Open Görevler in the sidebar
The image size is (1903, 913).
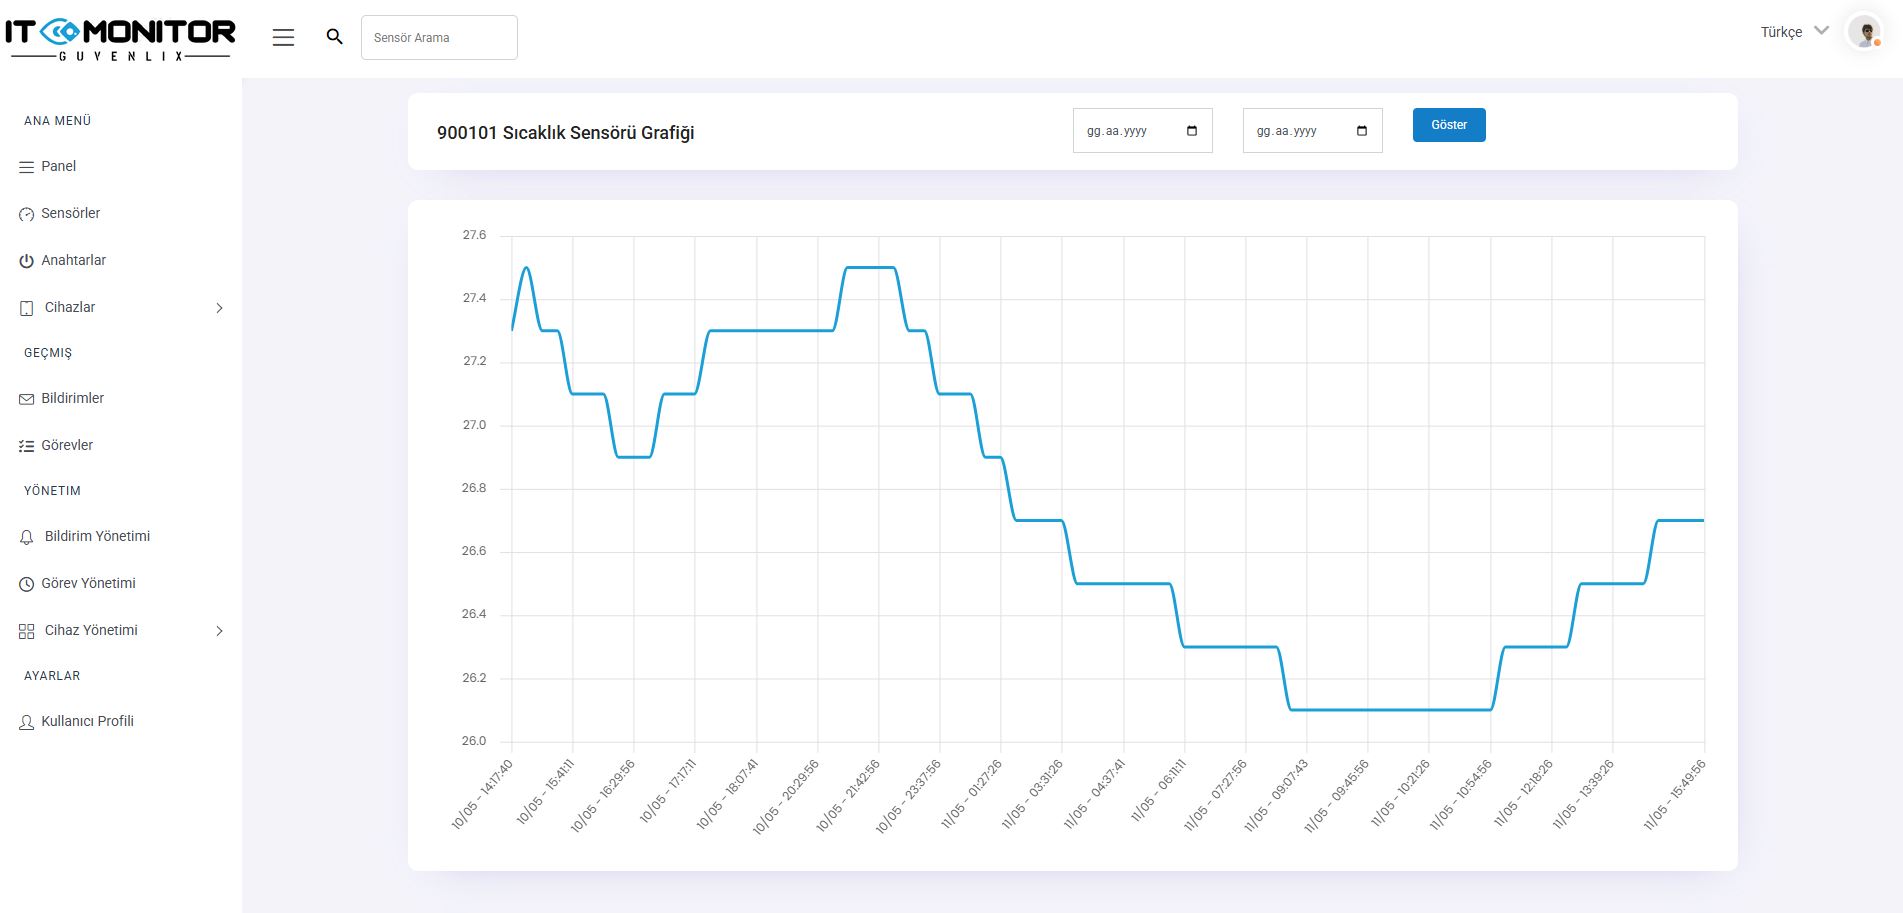point(67,445)
